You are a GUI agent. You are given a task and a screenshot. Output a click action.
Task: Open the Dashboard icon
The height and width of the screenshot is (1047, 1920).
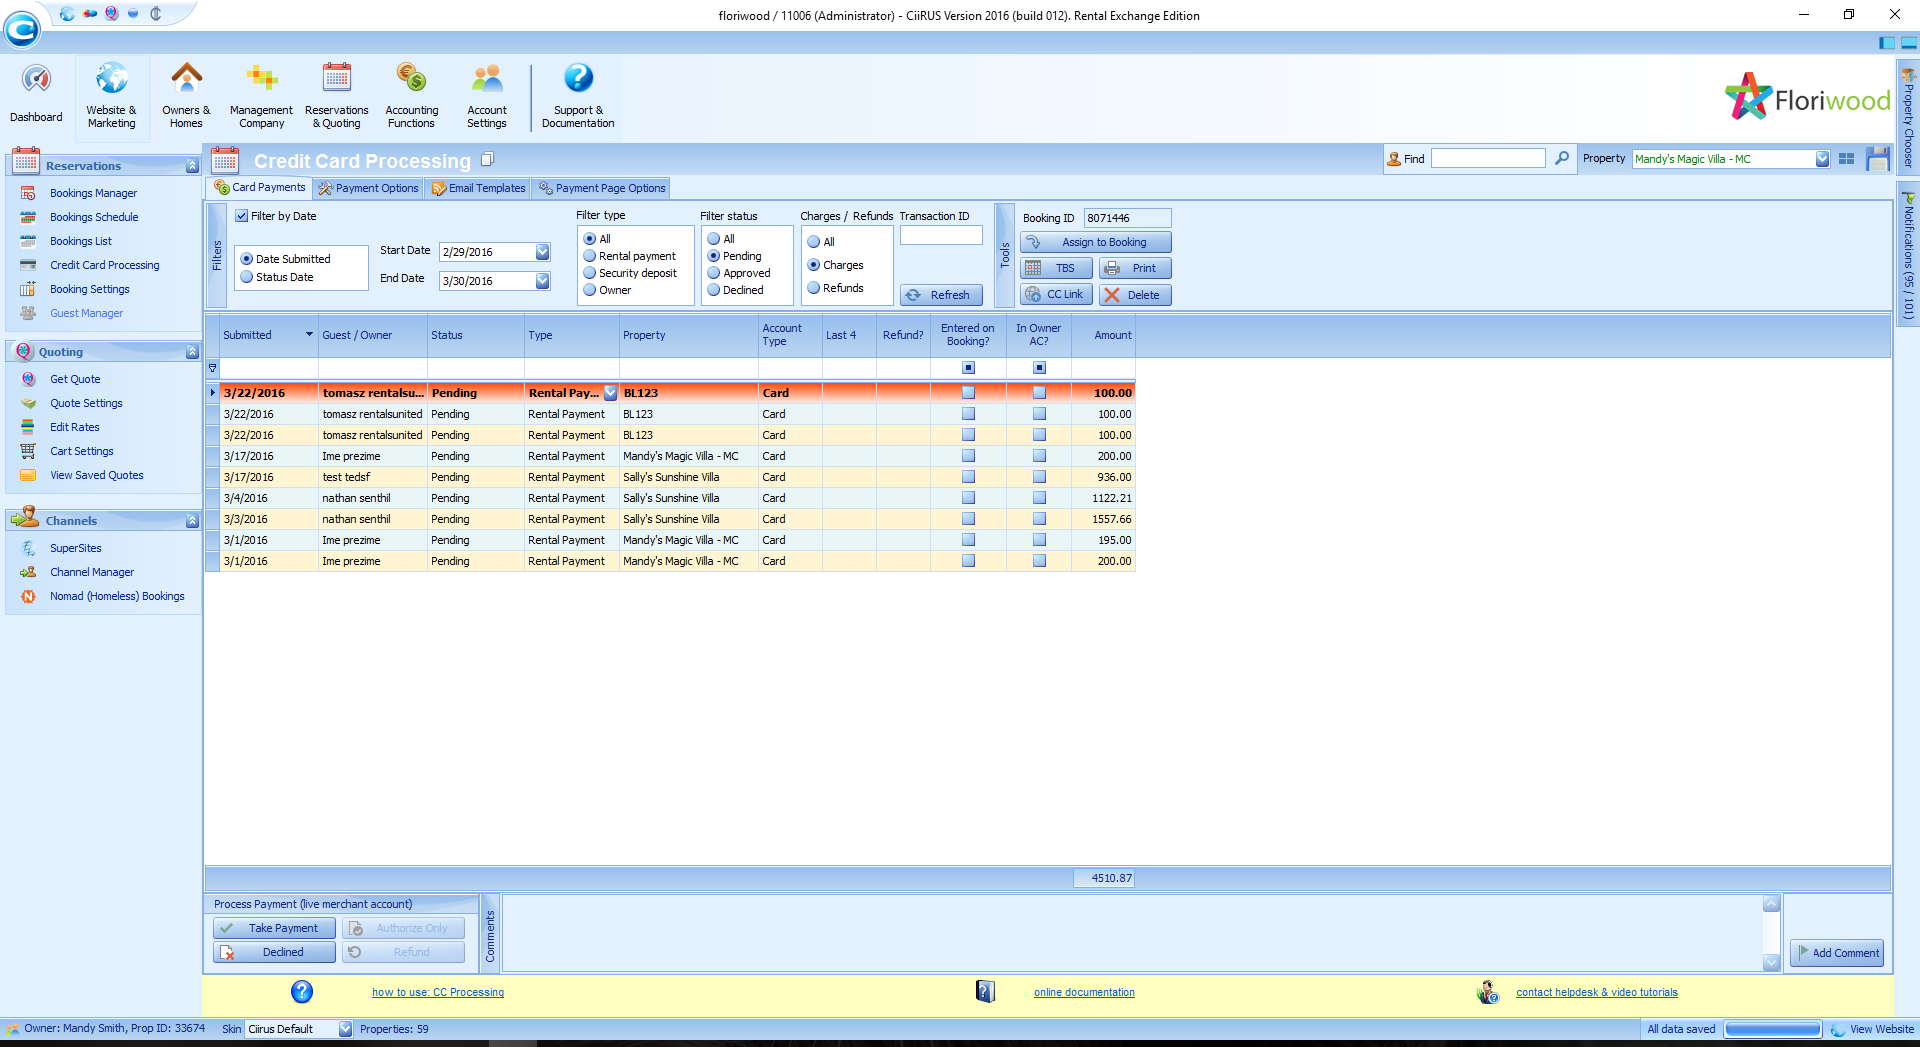(x=36, y=80)
